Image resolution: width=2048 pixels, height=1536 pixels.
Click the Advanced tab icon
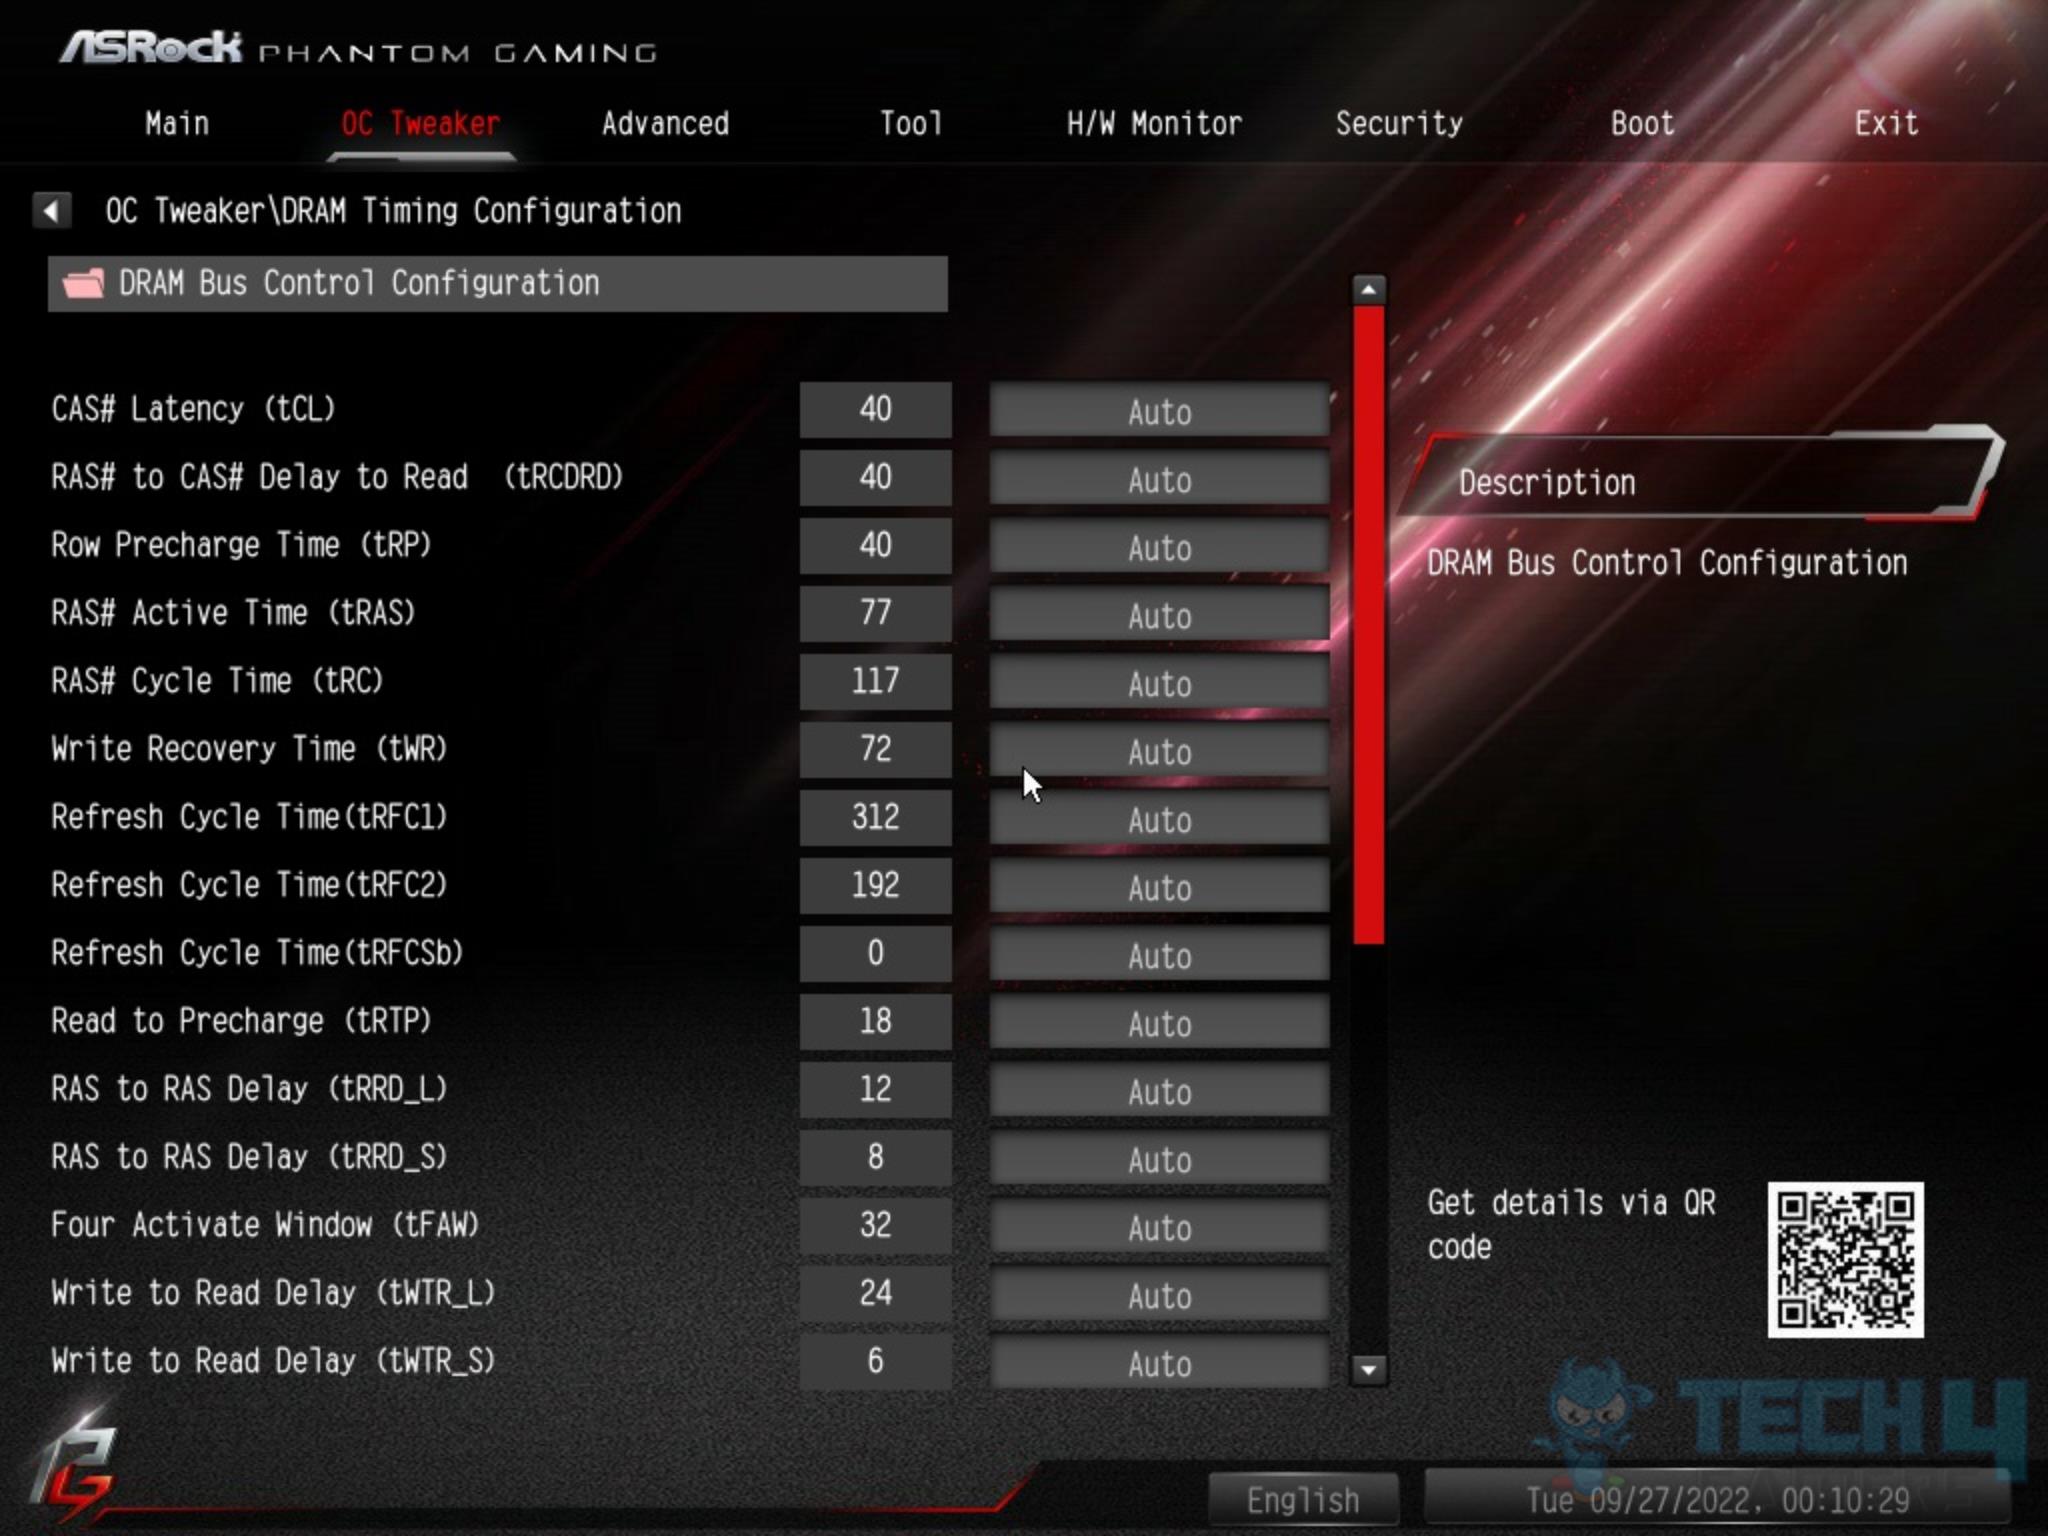pyautogui.click(x=666, y=124)
